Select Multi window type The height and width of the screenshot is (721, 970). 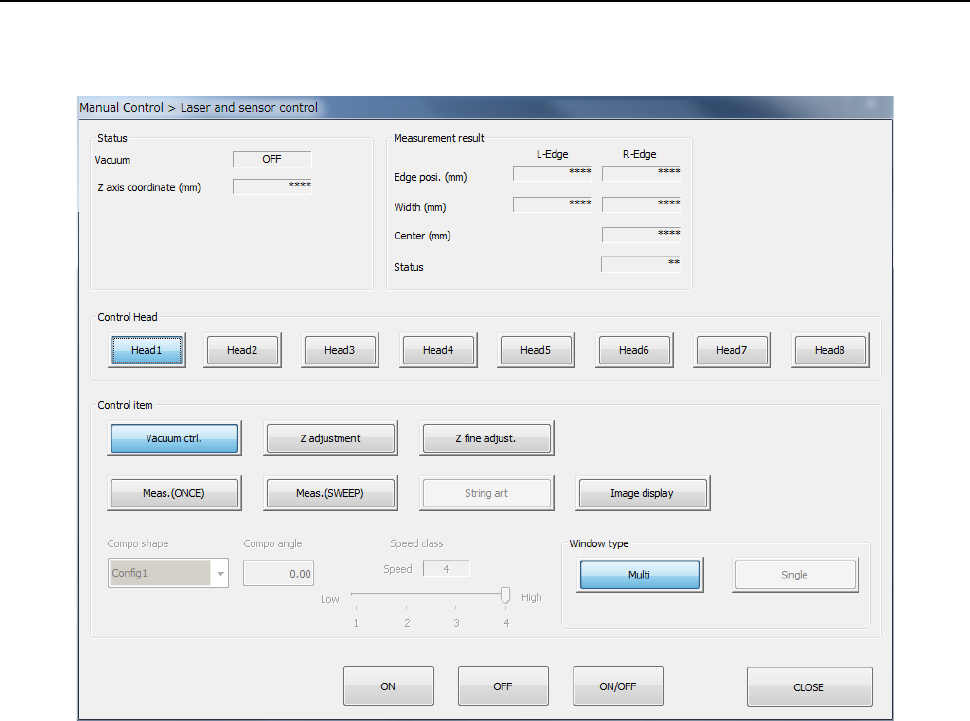tap(641, 575)
